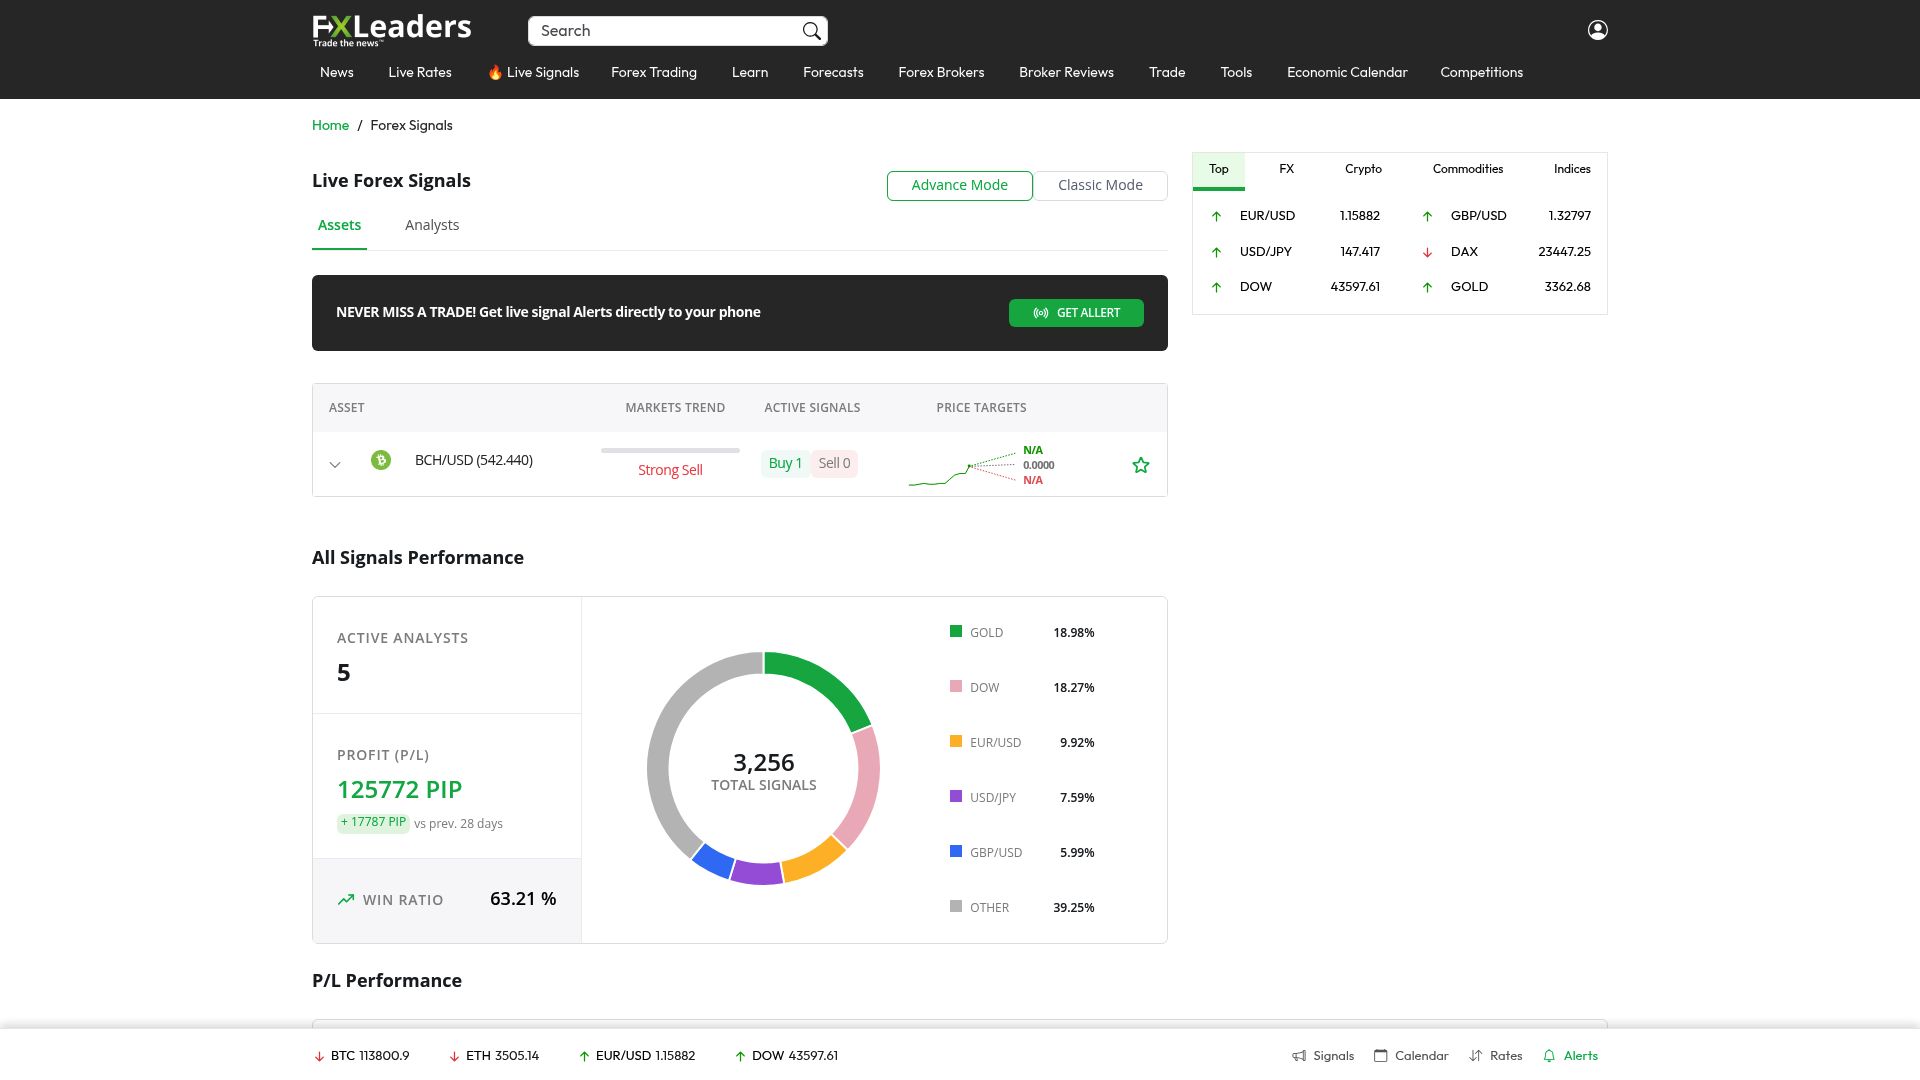Click the FXLeaders logo

click(392, 29)
